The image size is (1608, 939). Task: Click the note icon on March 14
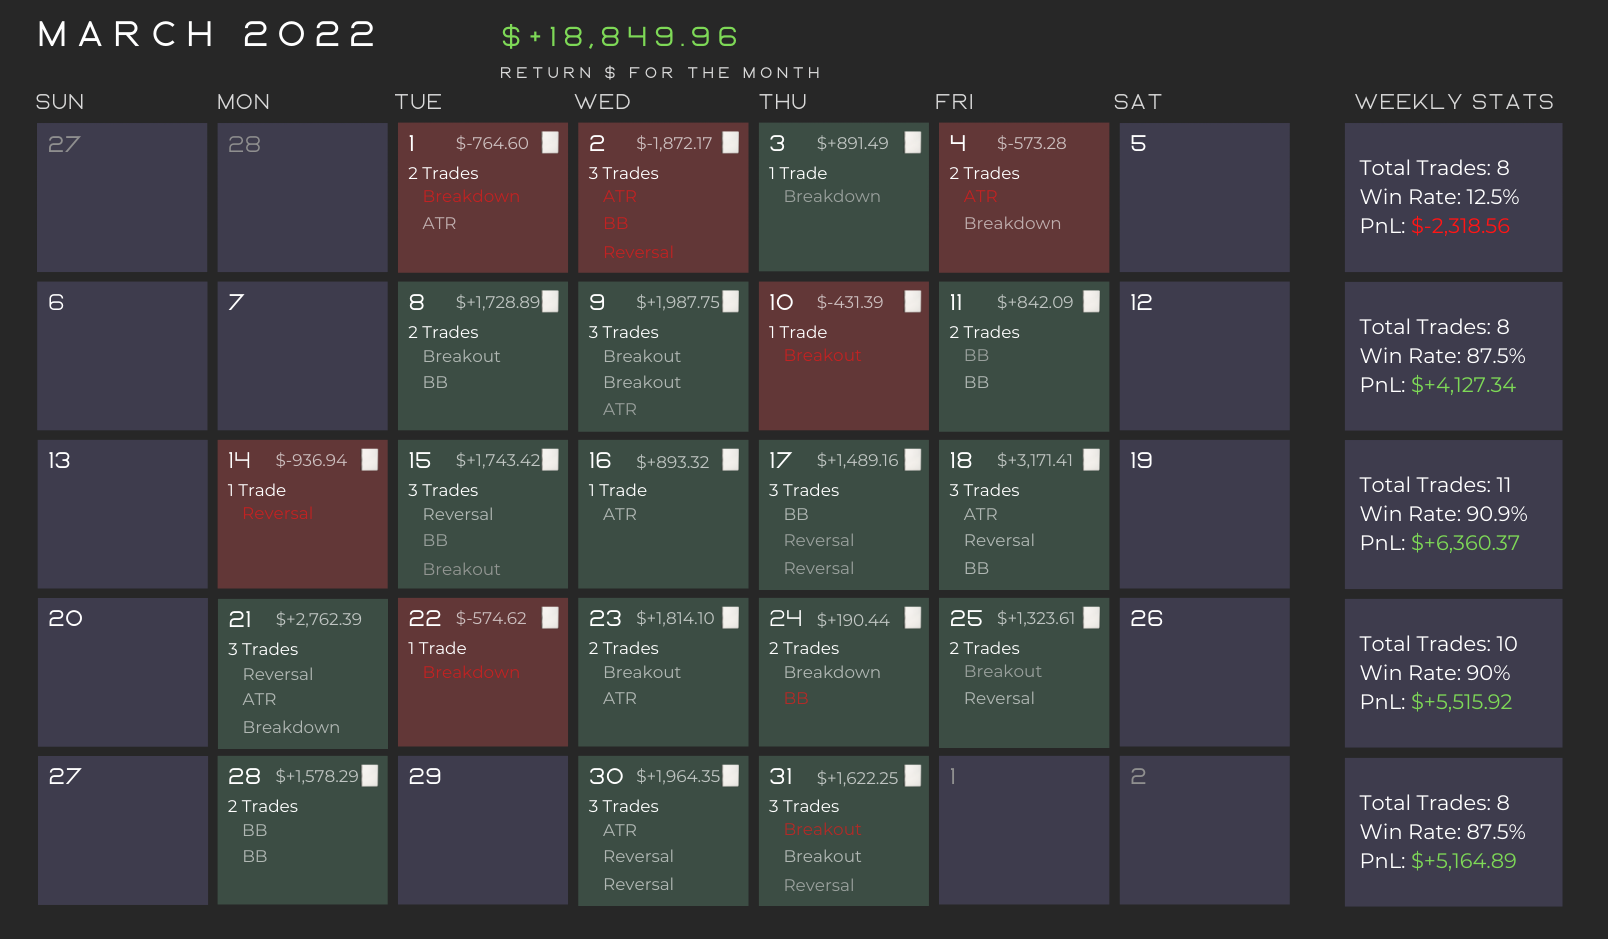click(x=370, y=460)
